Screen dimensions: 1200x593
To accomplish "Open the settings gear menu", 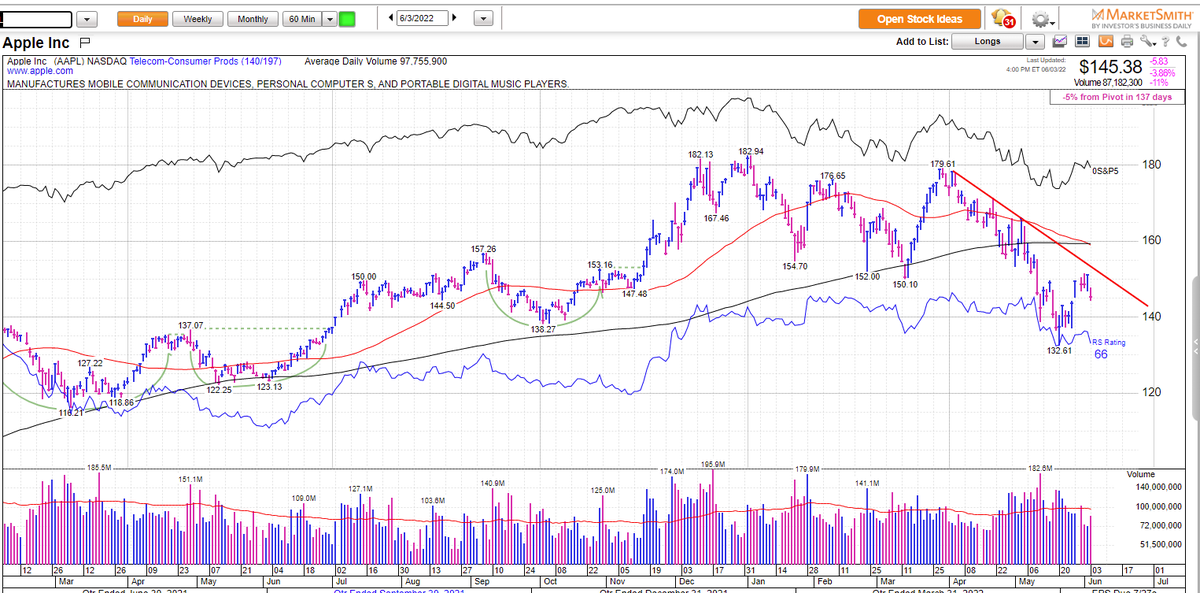I will click(1045, 19).
